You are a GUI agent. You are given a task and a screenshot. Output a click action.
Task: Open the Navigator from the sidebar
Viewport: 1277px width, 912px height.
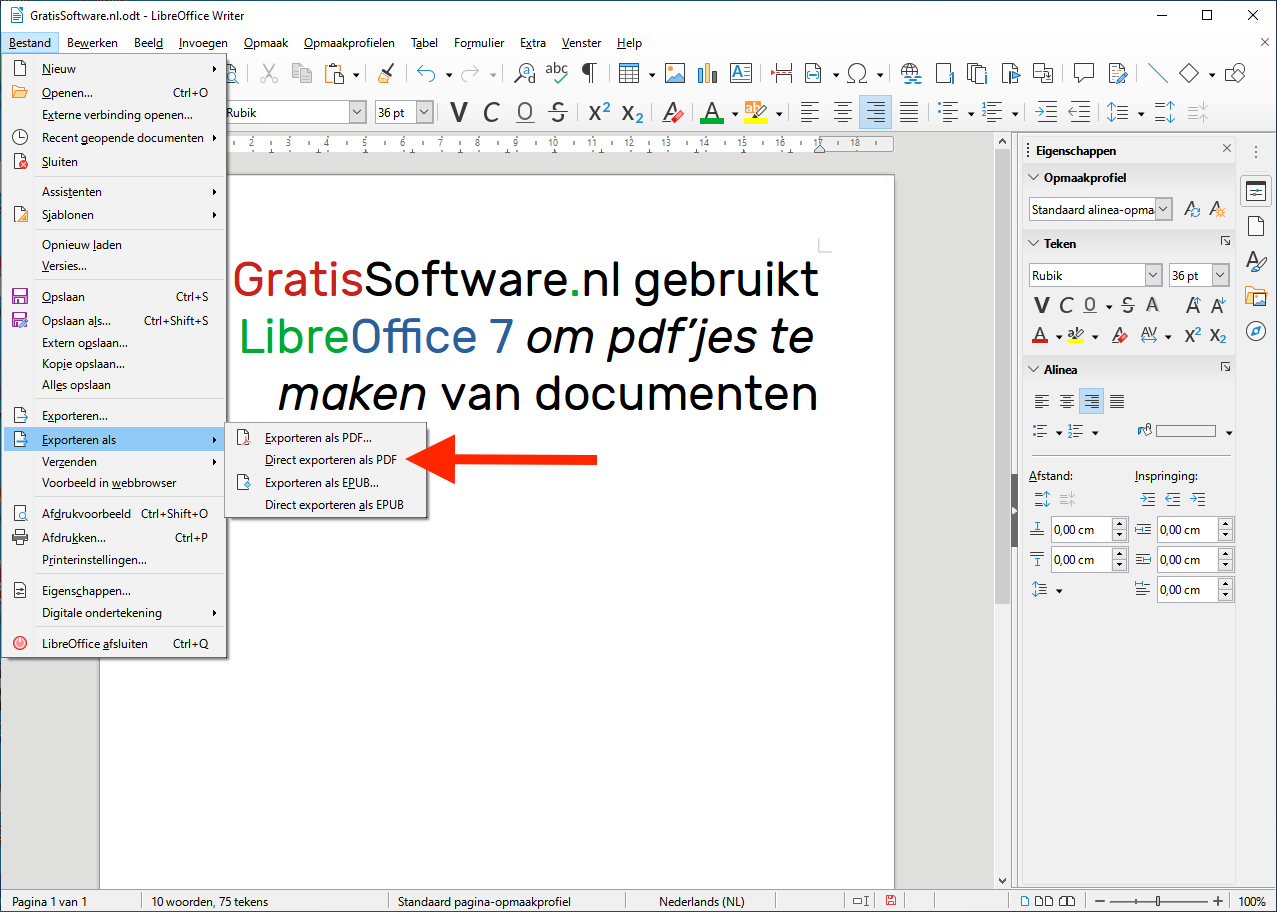(1255, 331)
